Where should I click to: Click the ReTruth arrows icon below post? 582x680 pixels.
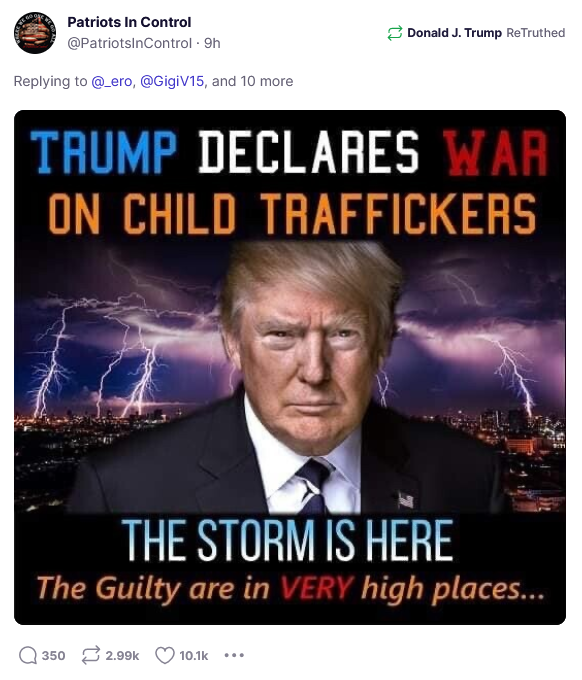click(91, 655)
